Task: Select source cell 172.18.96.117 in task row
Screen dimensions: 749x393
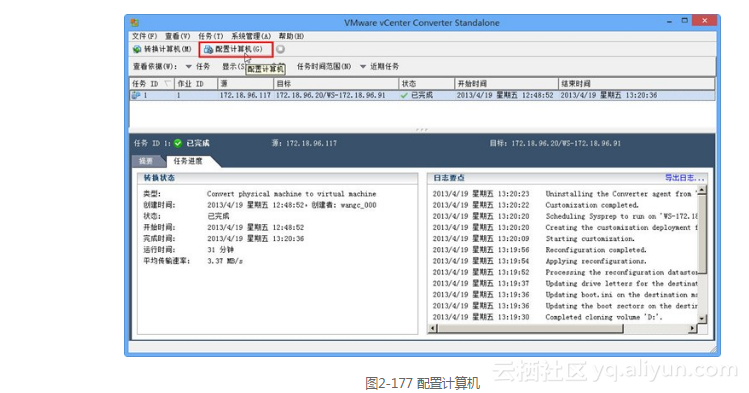Action: tap(245, 96)
